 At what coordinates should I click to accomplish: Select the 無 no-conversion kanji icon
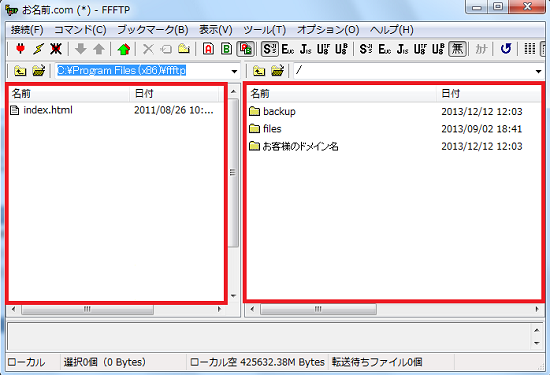click(457, 49)
